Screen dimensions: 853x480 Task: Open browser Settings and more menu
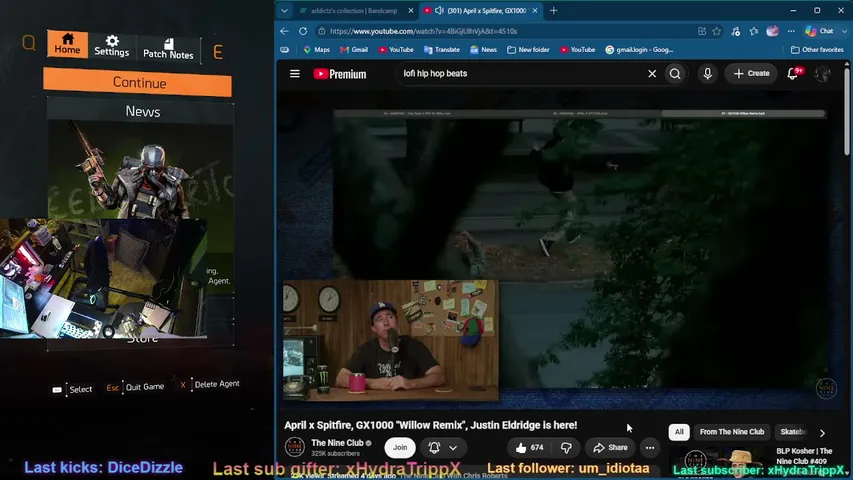click(x=791, y=31)
